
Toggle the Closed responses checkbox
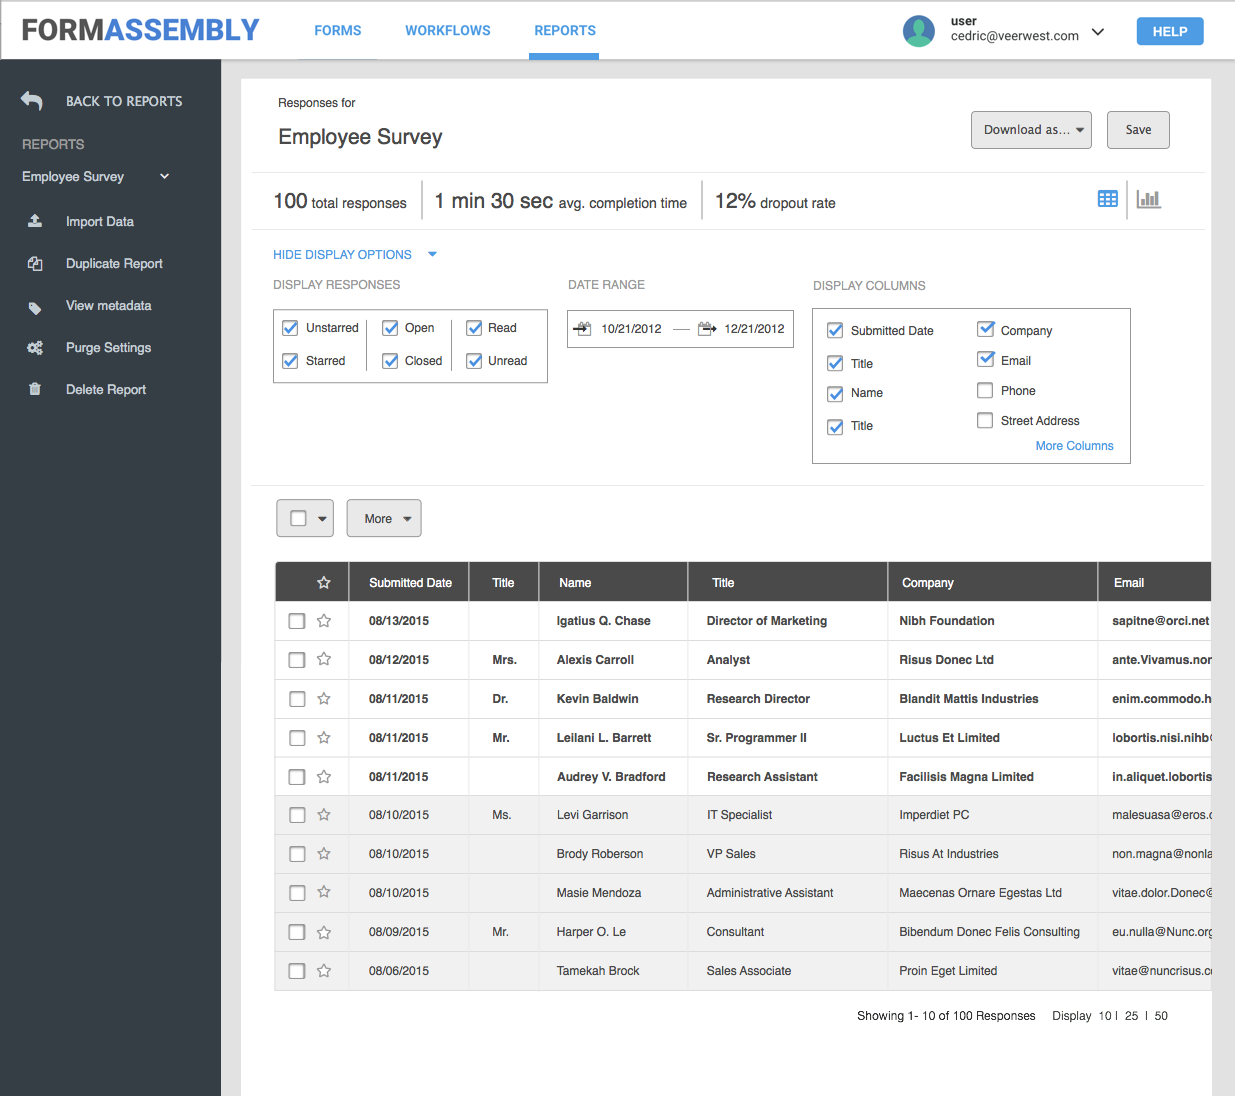click(x=390, y=361)
